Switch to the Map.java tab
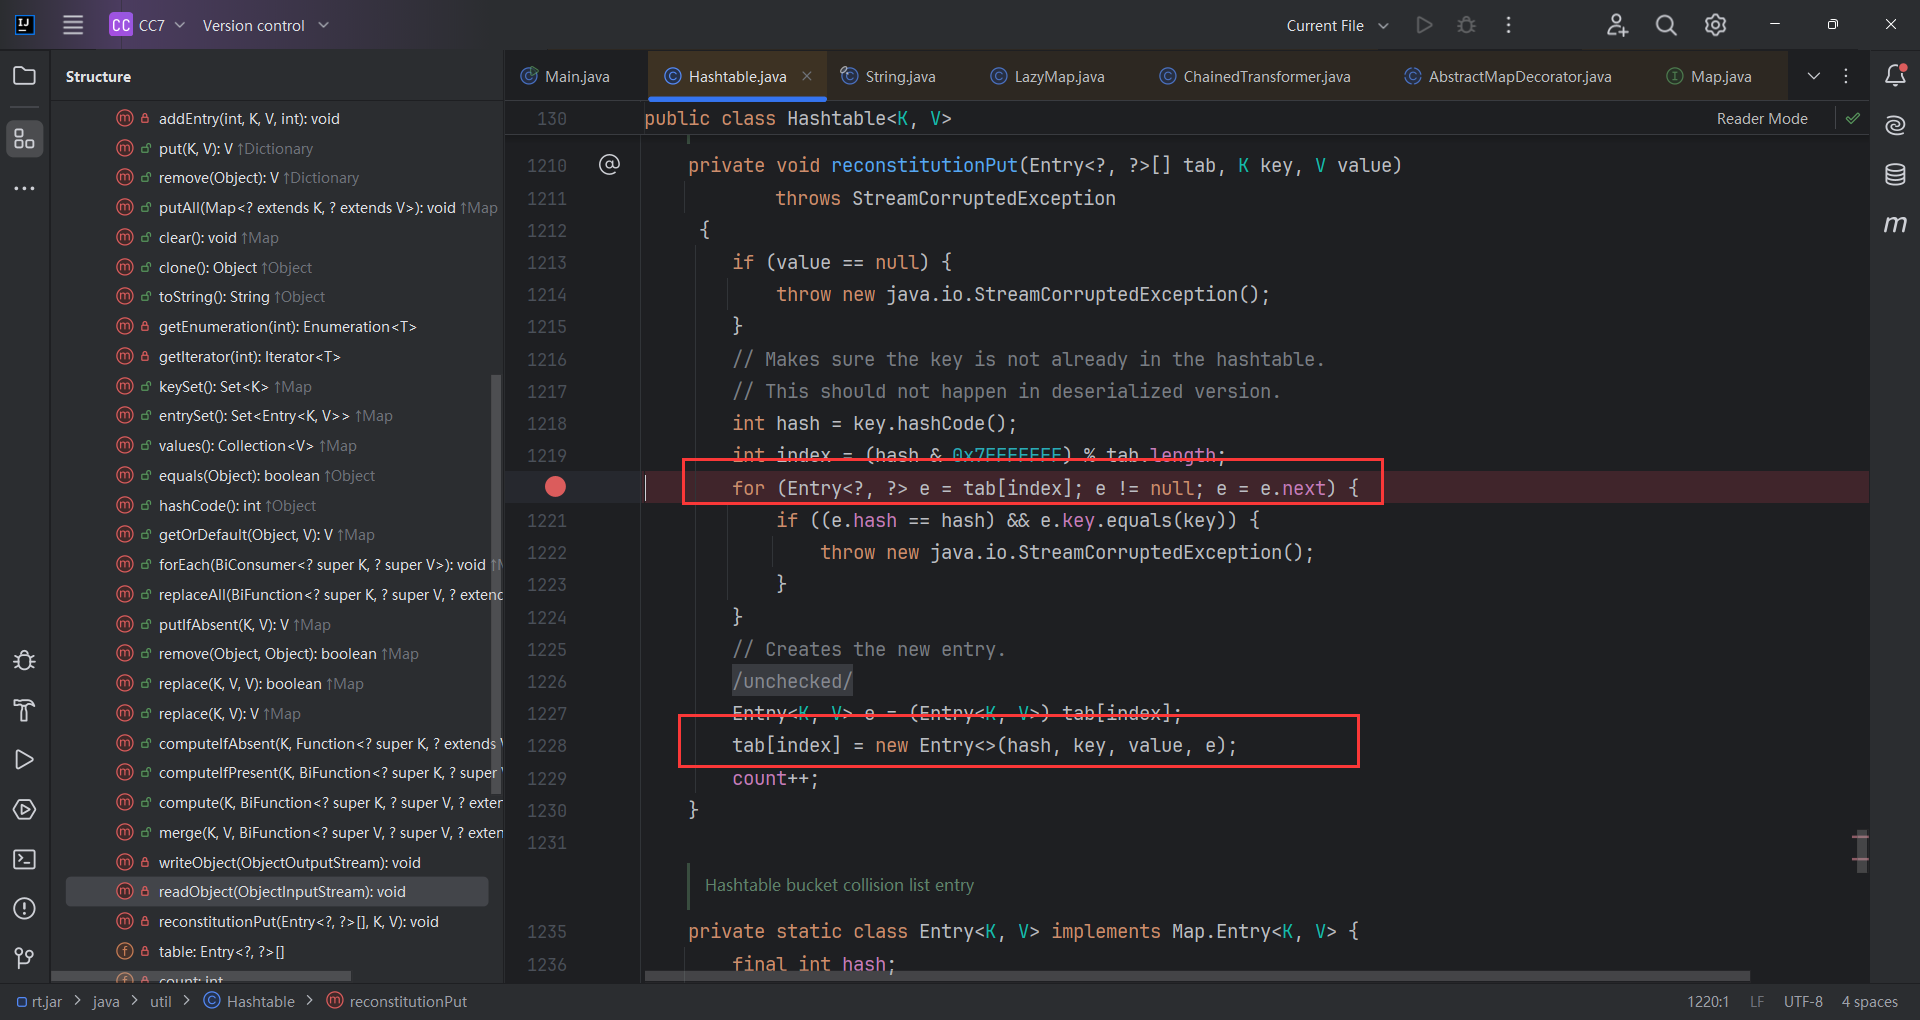 click(x=1709, y=76)
